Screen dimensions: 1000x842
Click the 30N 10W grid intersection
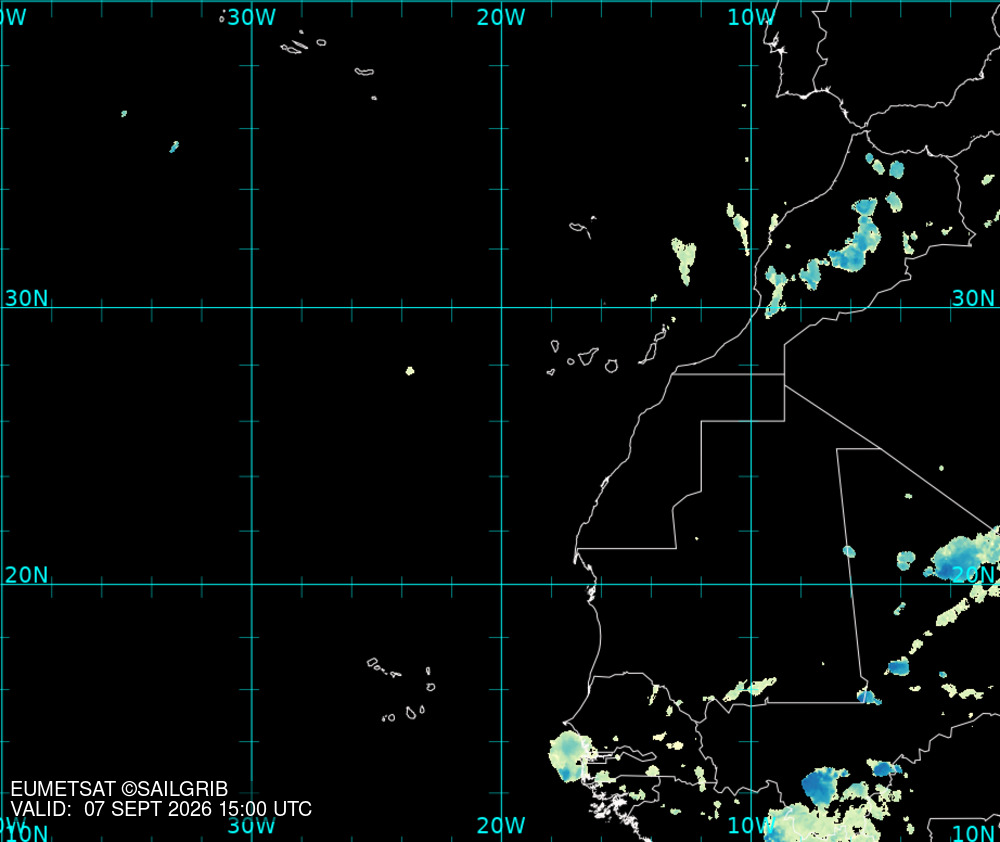751,307
